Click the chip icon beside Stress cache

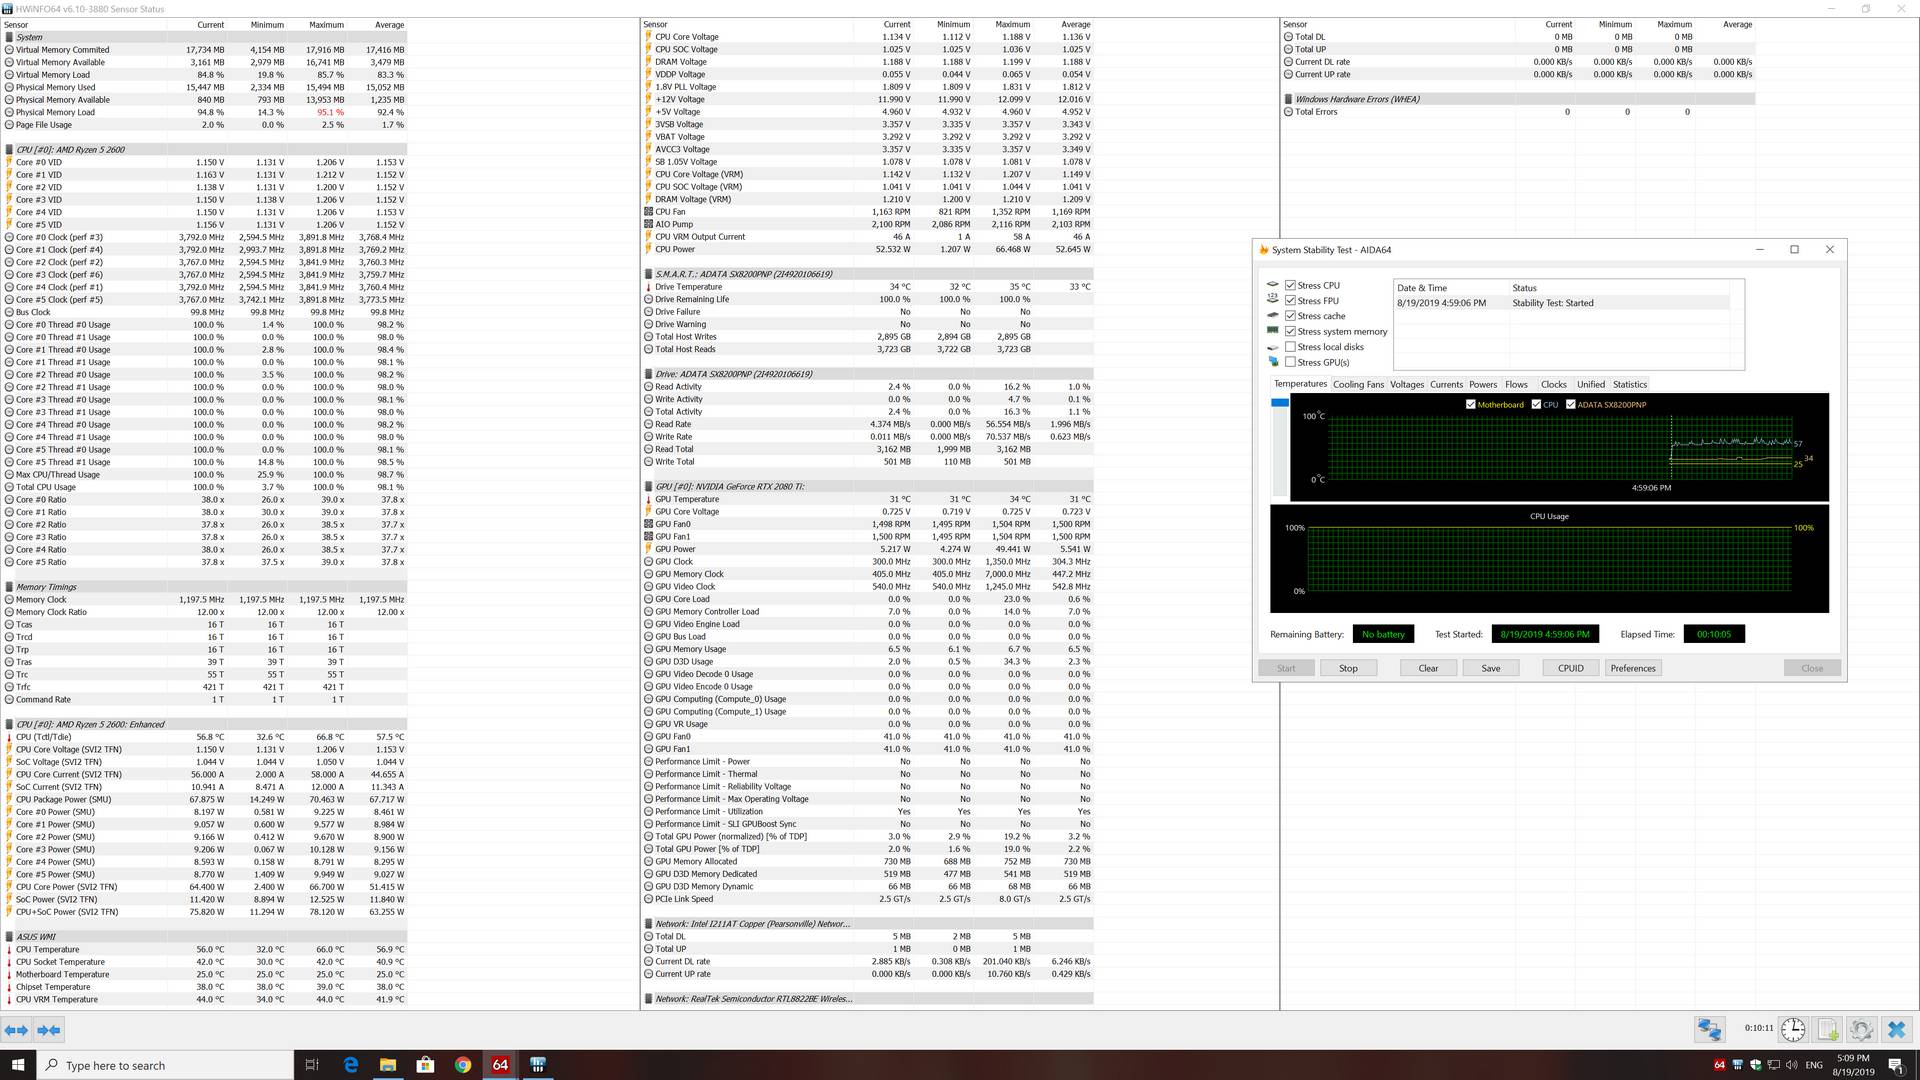(1273, 316)
